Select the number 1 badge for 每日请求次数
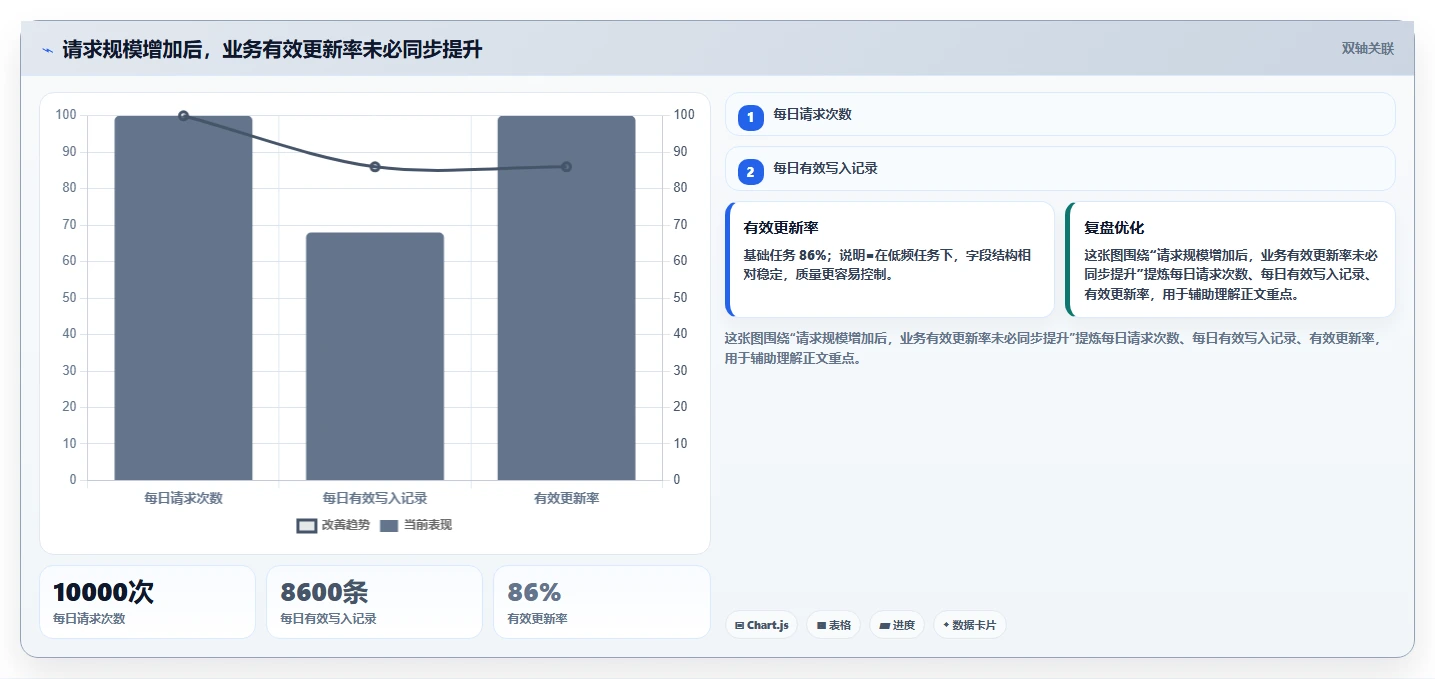This screenshot has height=679, width=1435. [x=751, y=118]
